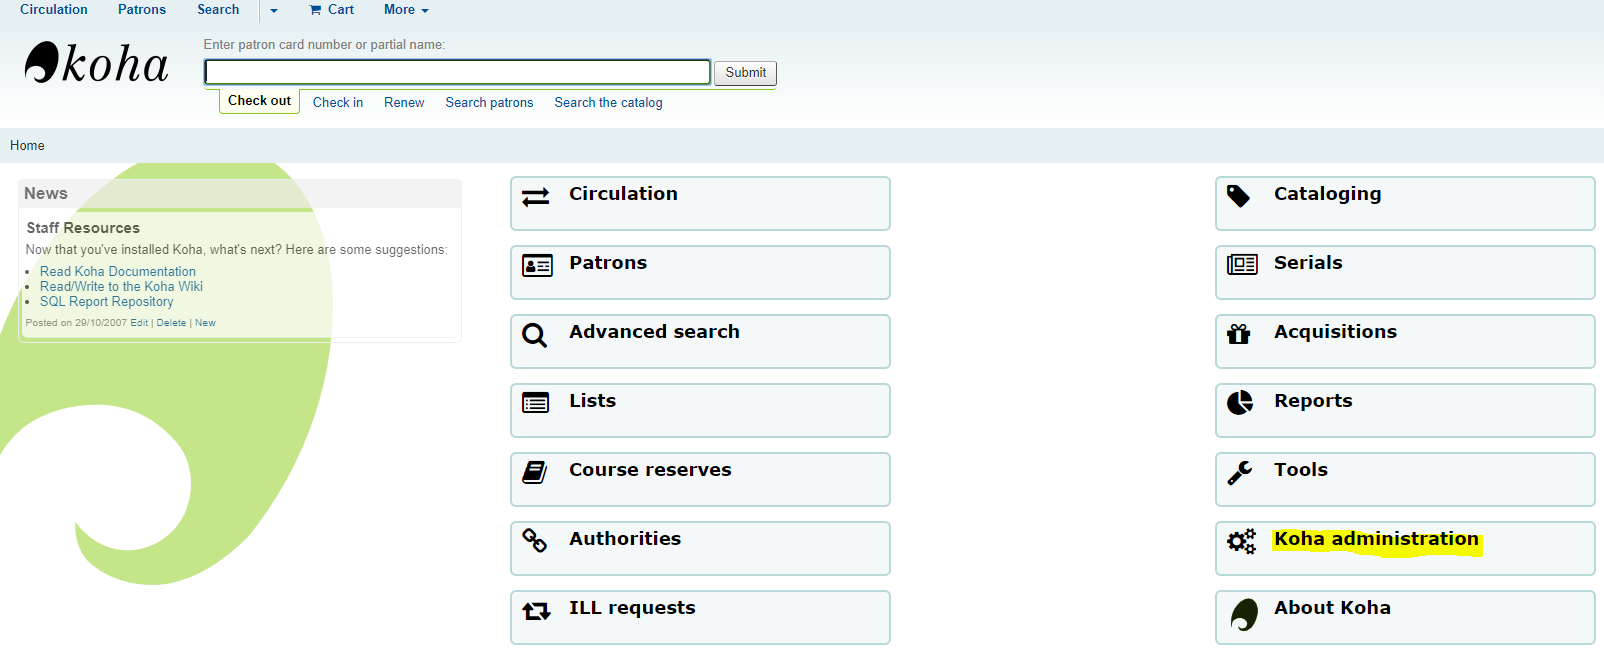Image resolution: width=1604 pixels, height=656 pixels.
Task: Click the Authorities chain link icon
Action: point(535,541)
